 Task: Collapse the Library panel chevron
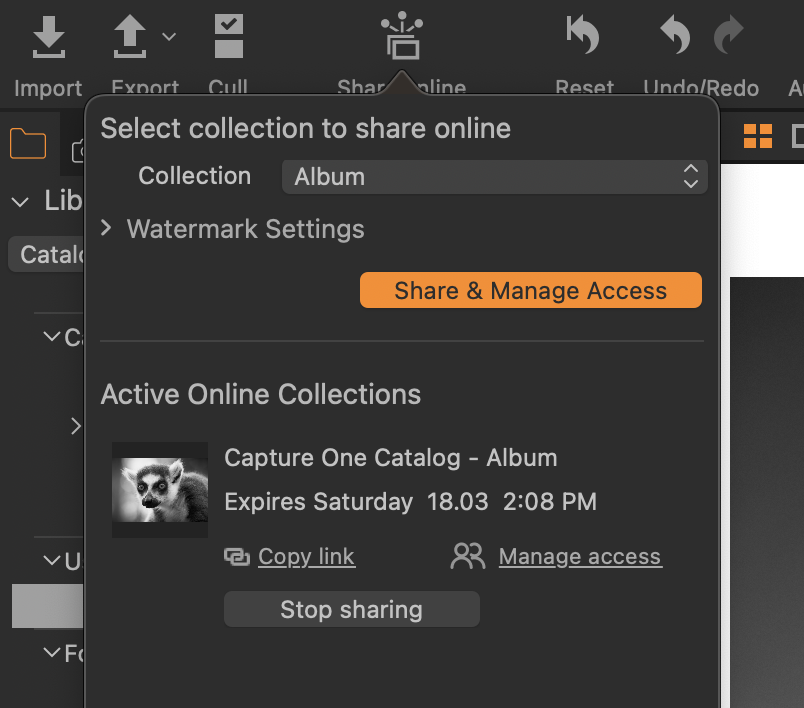pos(20,202)
